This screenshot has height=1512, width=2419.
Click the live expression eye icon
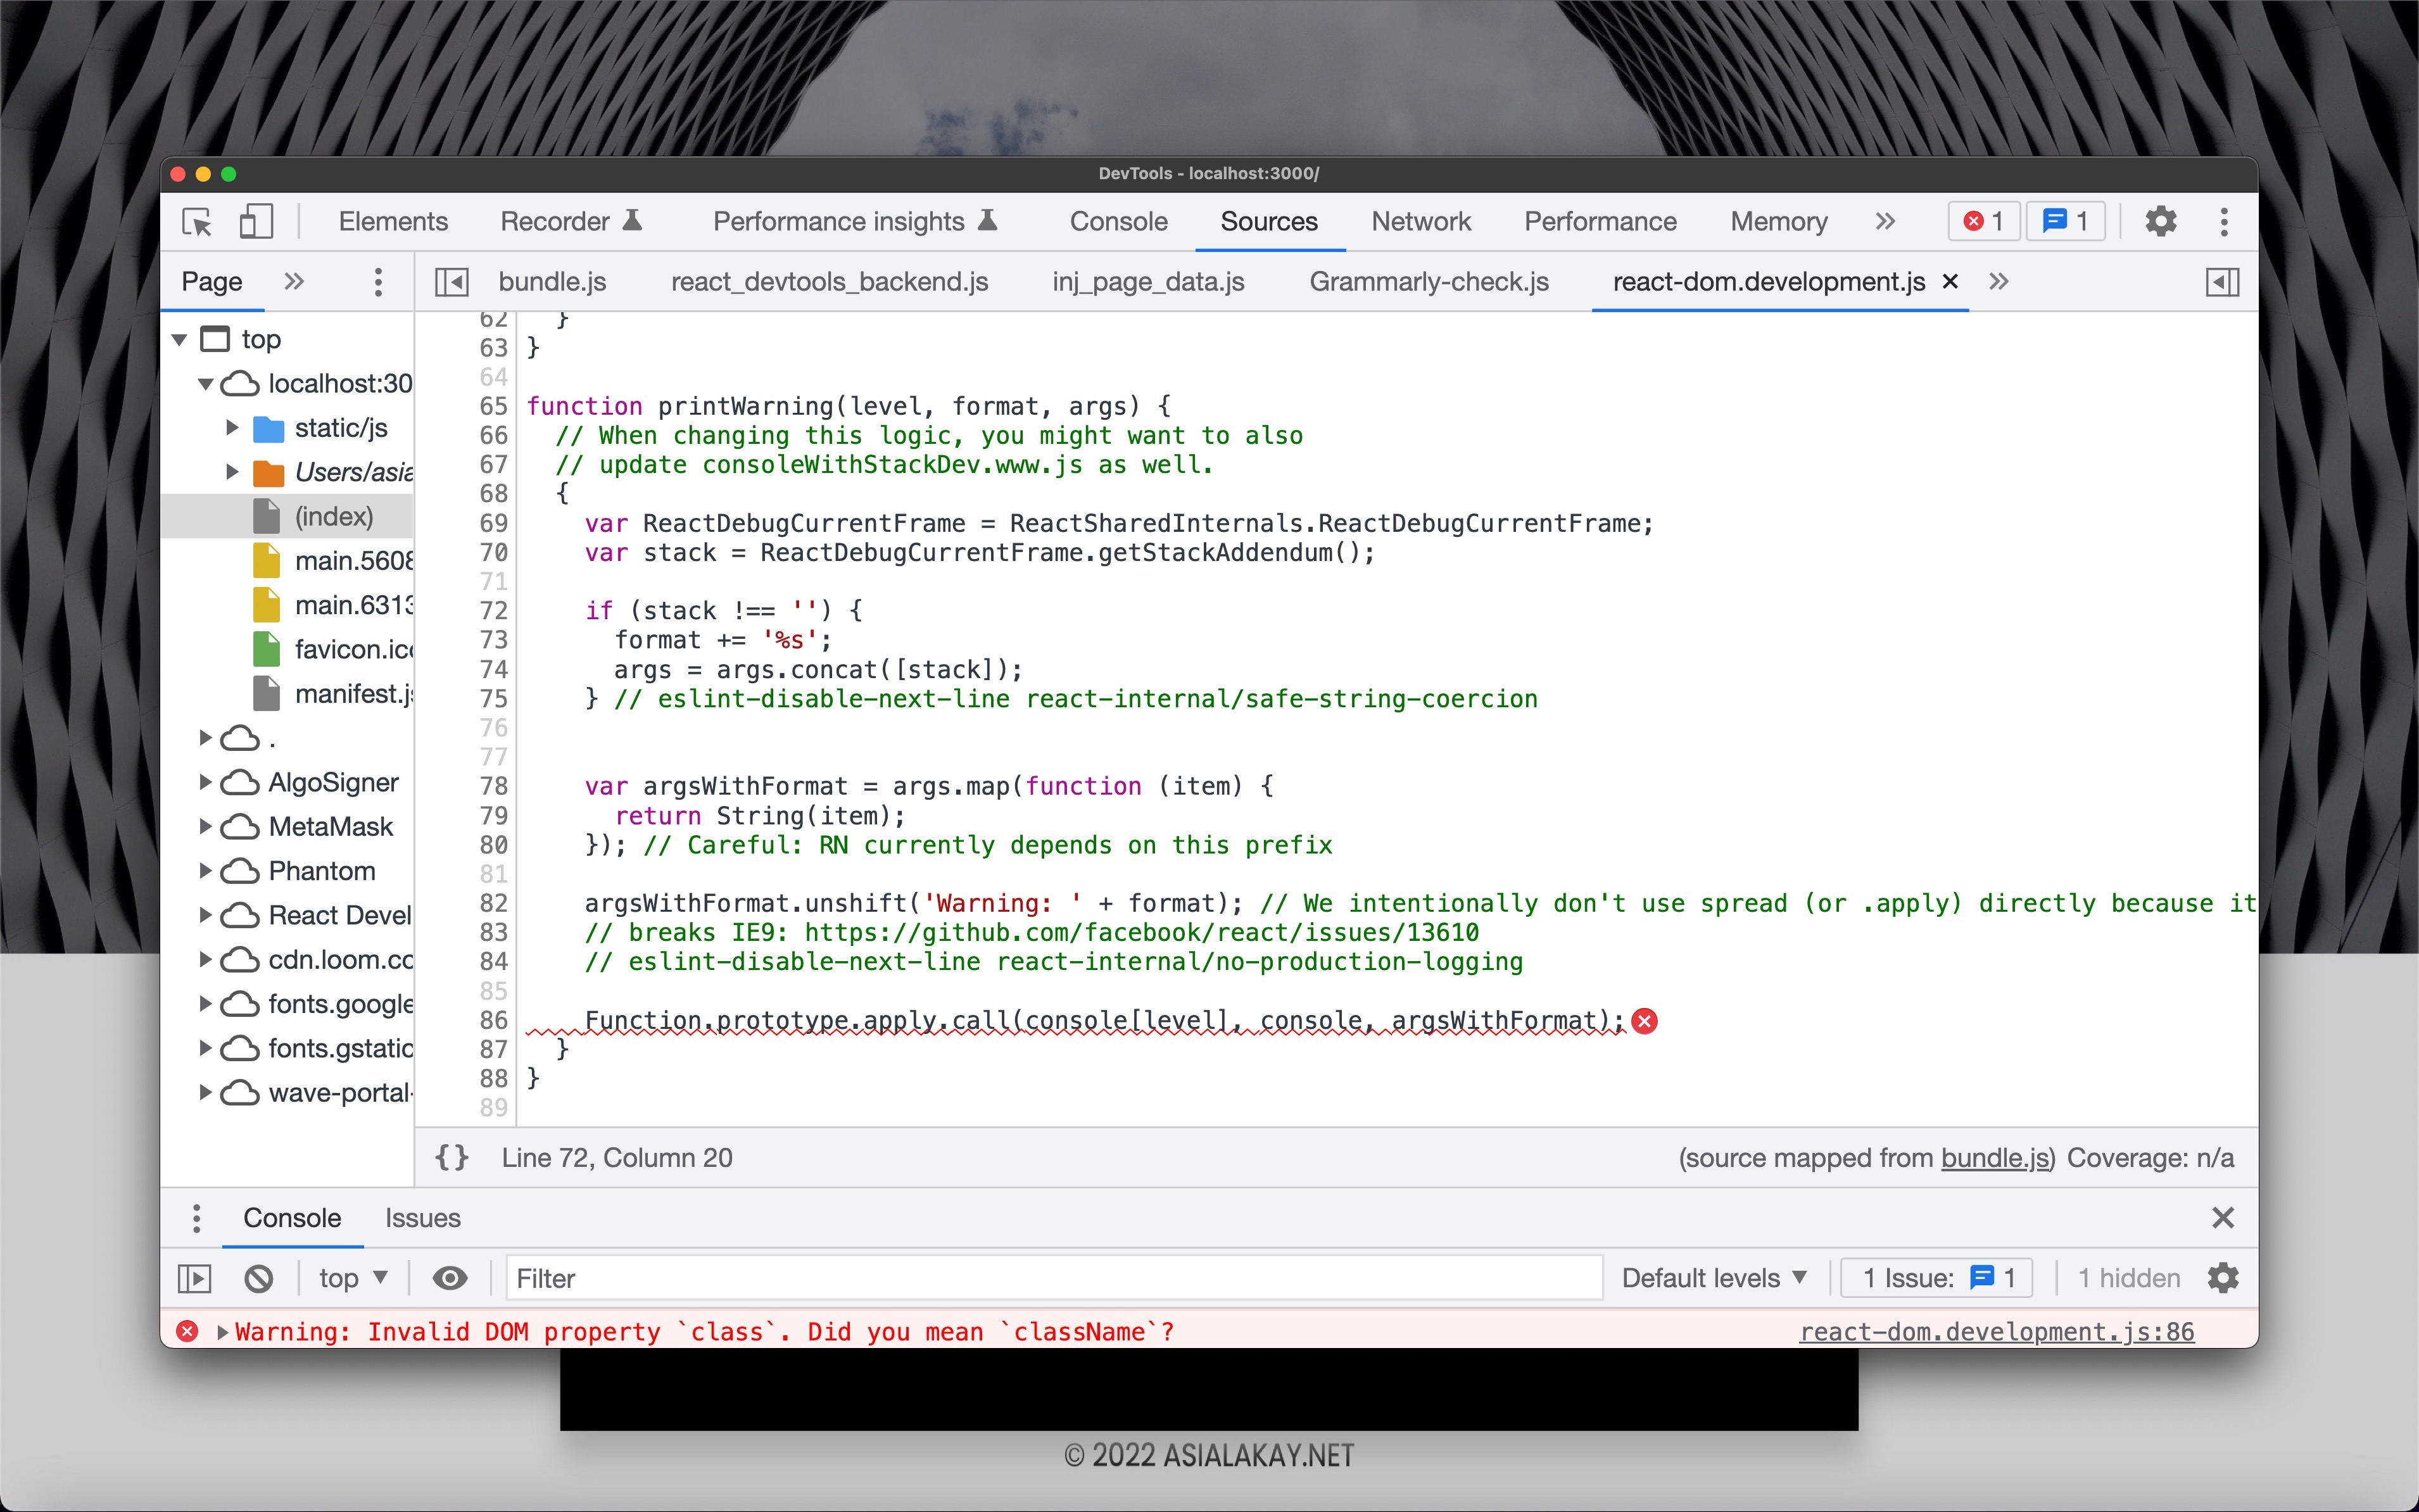tap(450, 1278)
